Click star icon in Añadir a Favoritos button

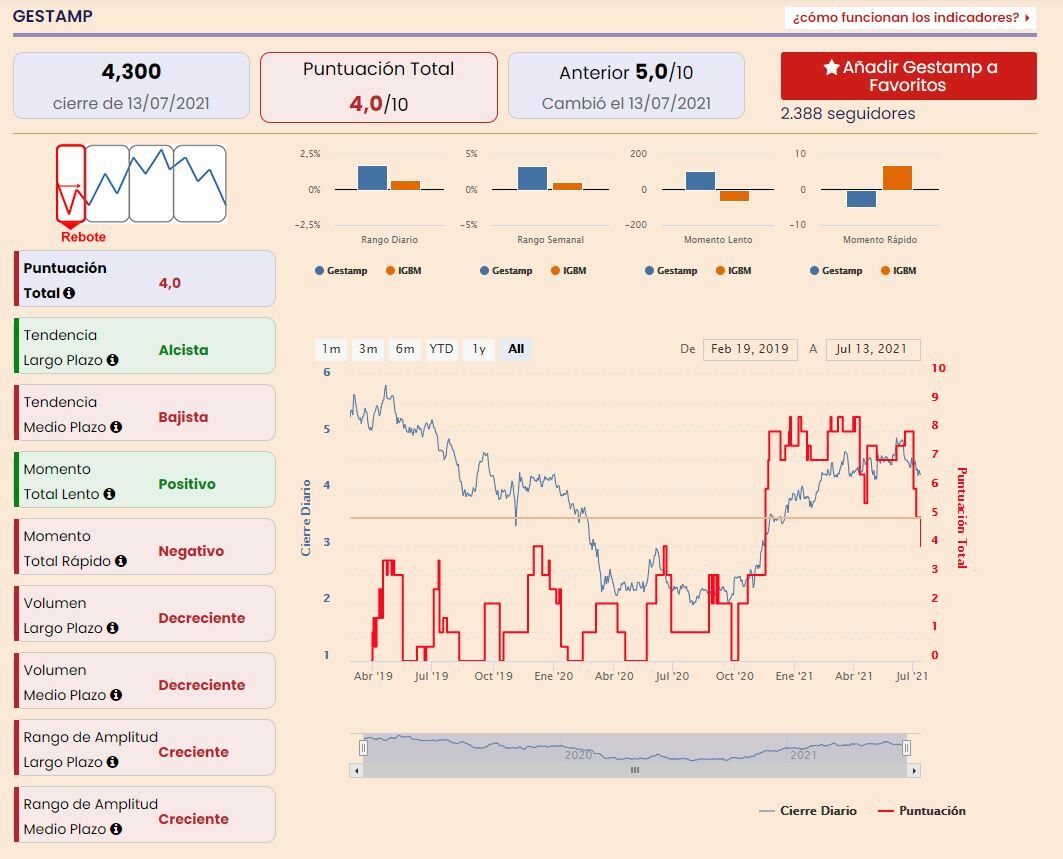(831, 67)
